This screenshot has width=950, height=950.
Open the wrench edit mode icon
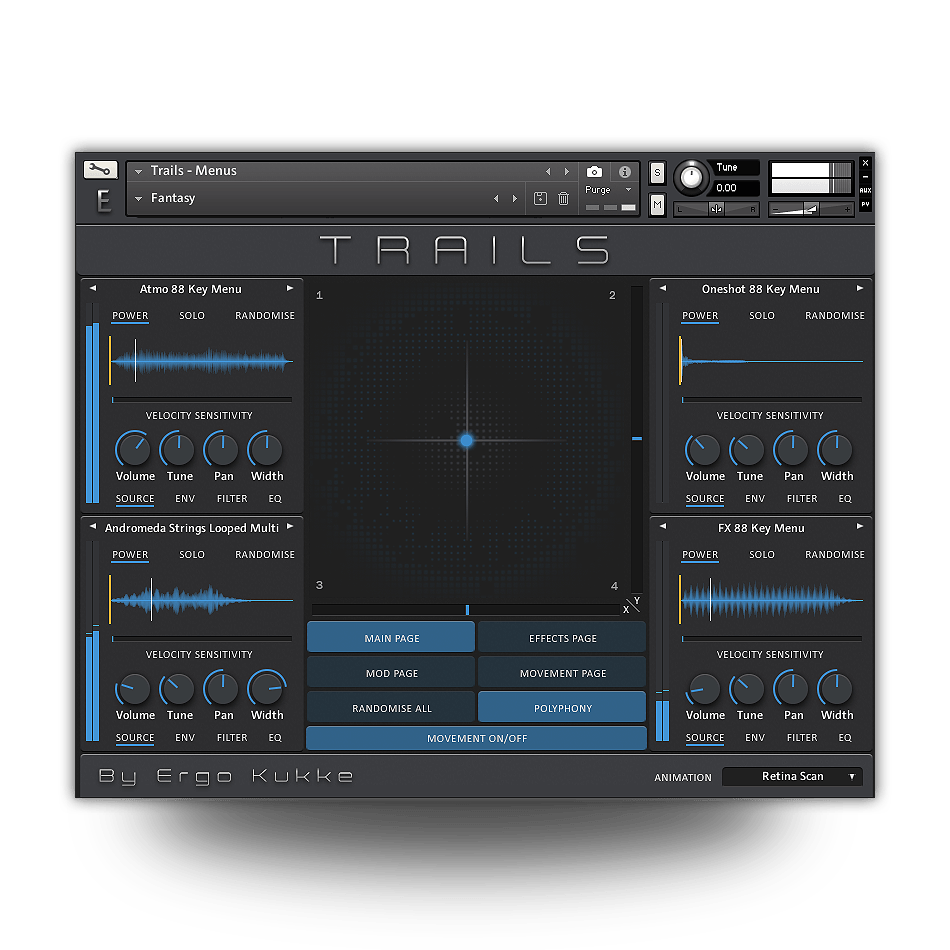point(100,170)
